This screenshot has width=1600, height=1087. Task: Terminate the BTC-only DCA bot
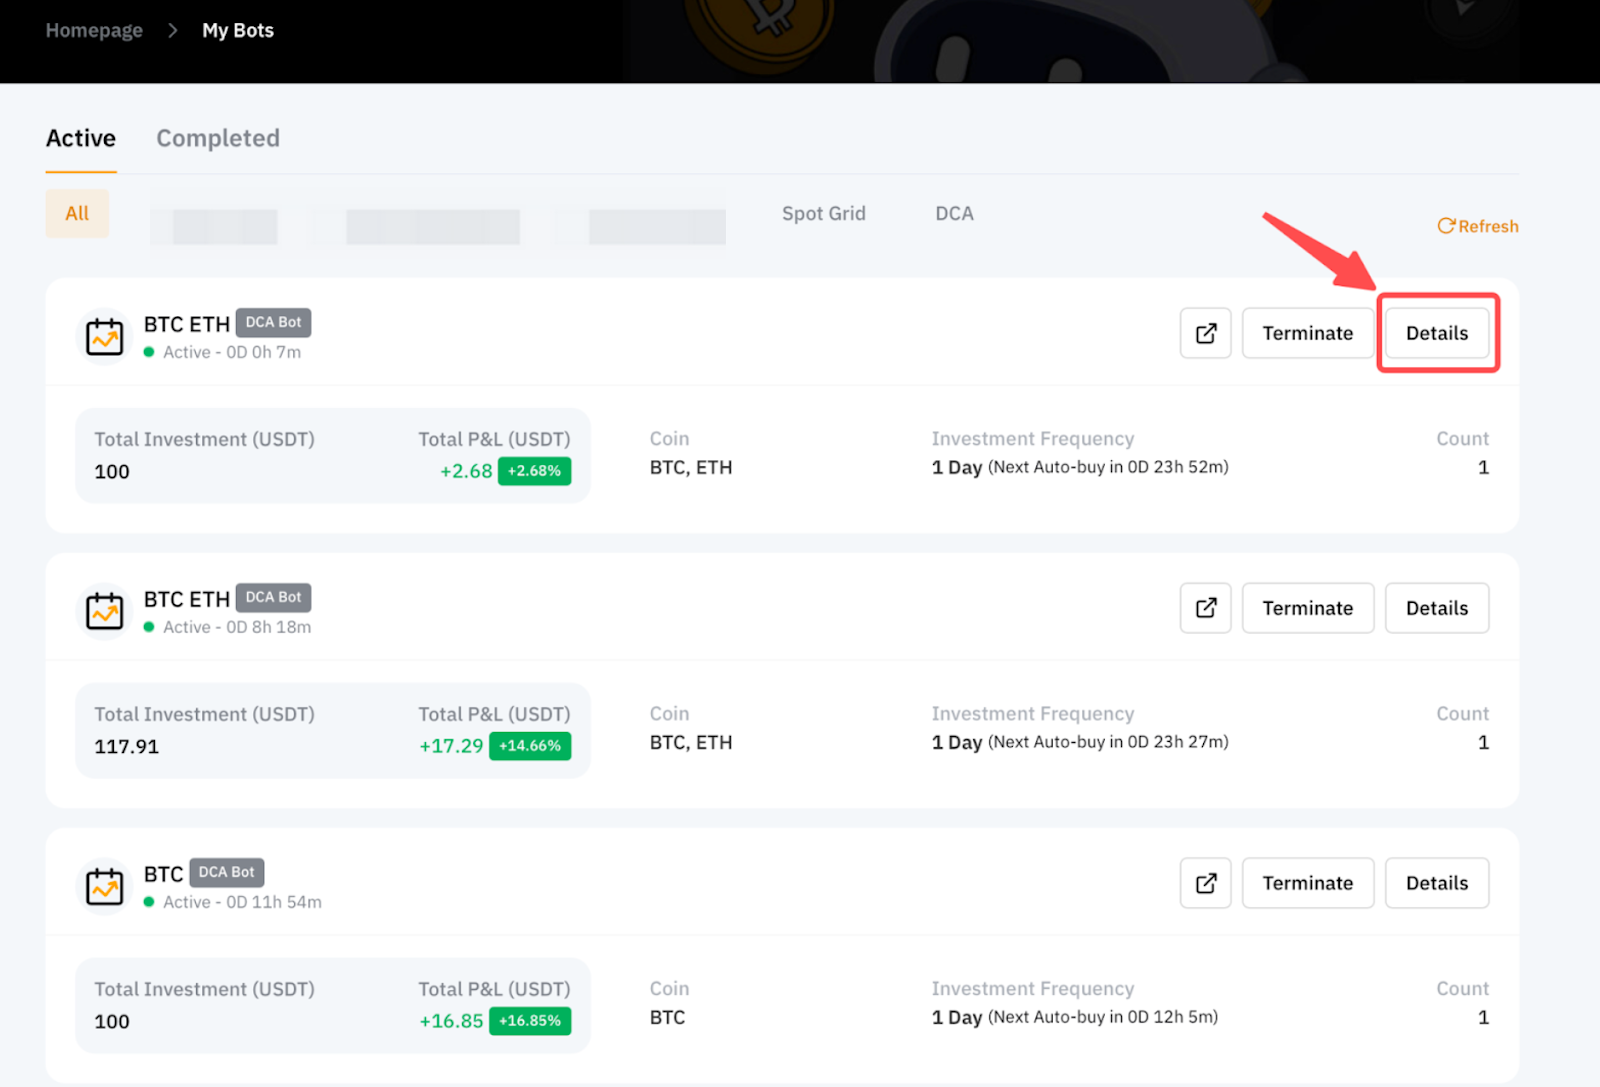(x=1307, y=883)
